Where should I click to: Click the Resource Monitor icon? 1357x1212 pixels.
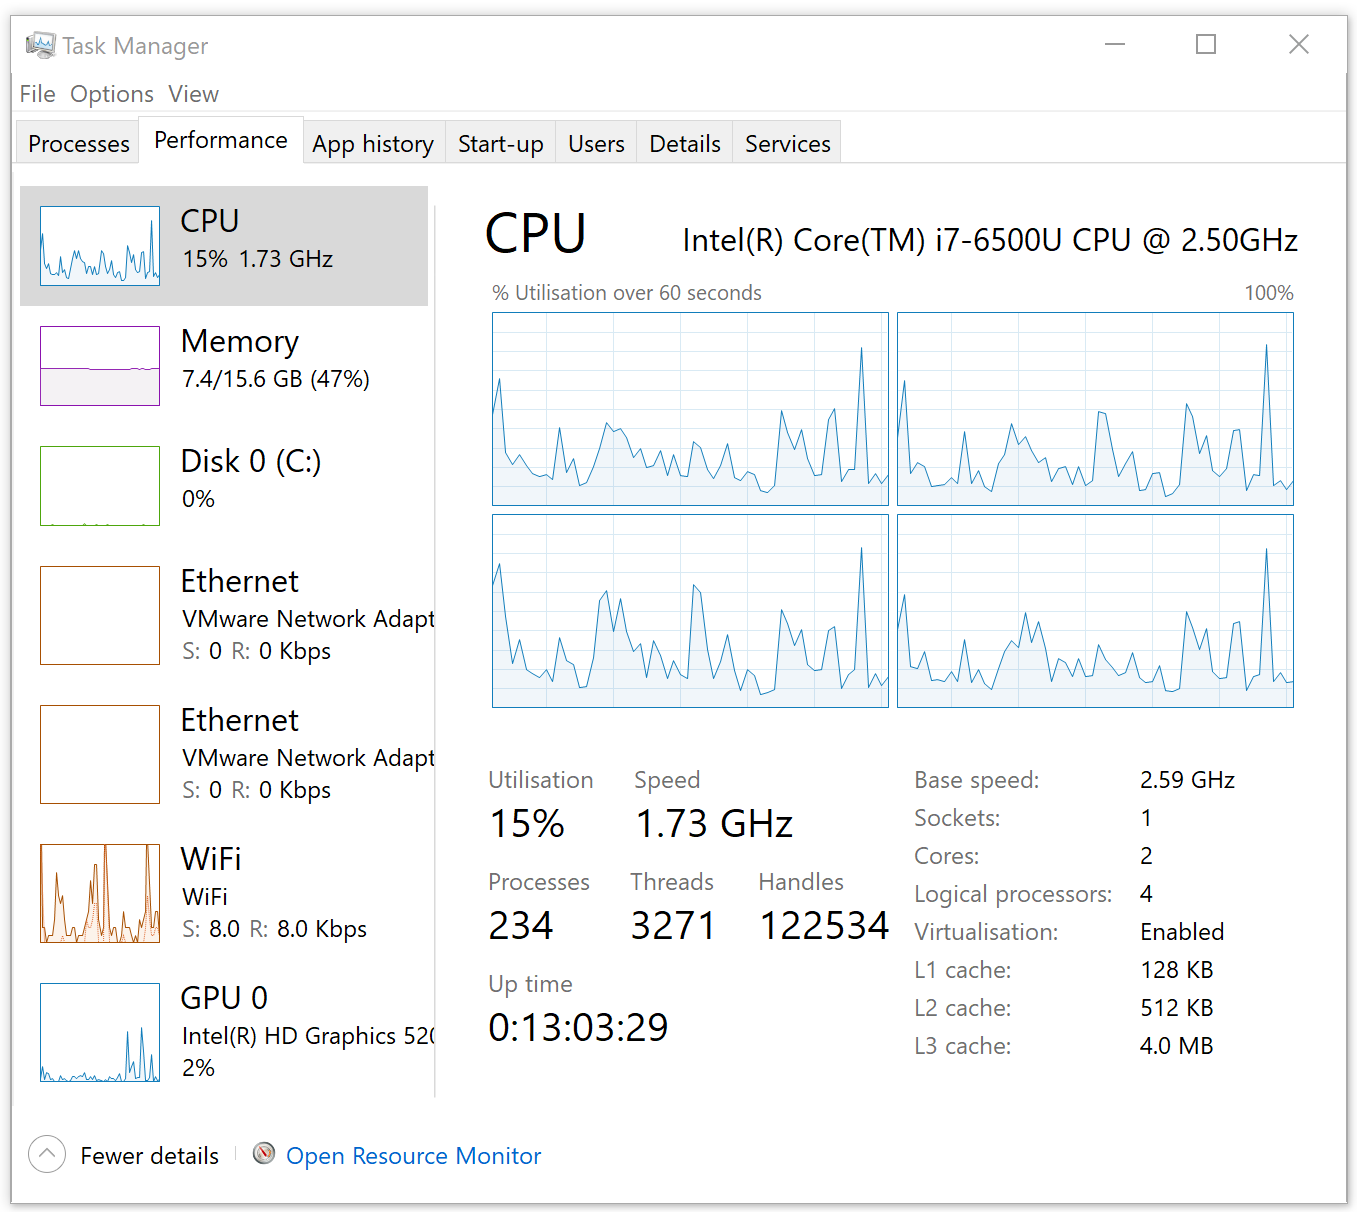tap(264, 1154)
